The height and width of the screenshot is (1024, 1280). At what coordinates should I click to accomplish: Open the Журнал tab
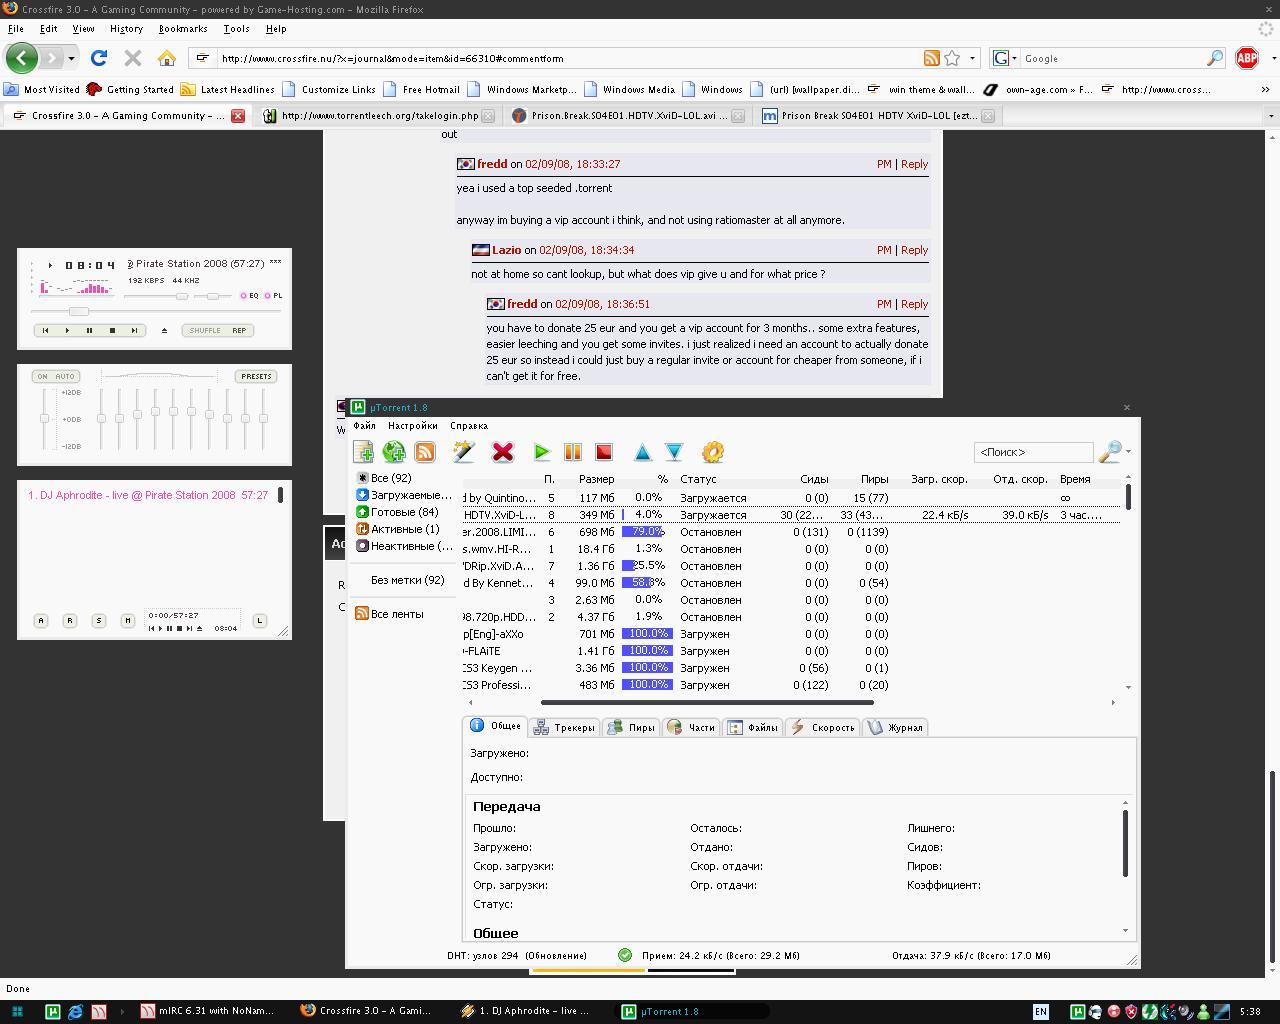[895, 727]
